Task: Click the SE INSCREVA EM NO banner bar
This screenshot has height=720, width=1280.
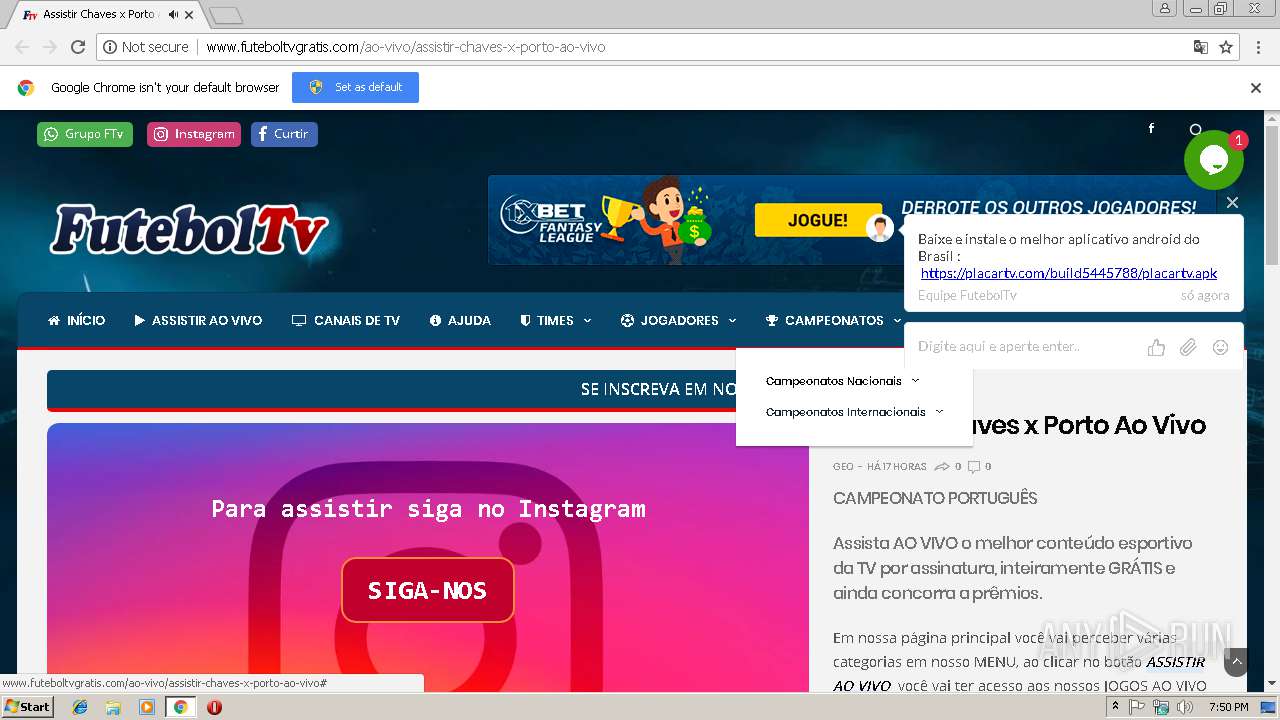Action: 391,390
